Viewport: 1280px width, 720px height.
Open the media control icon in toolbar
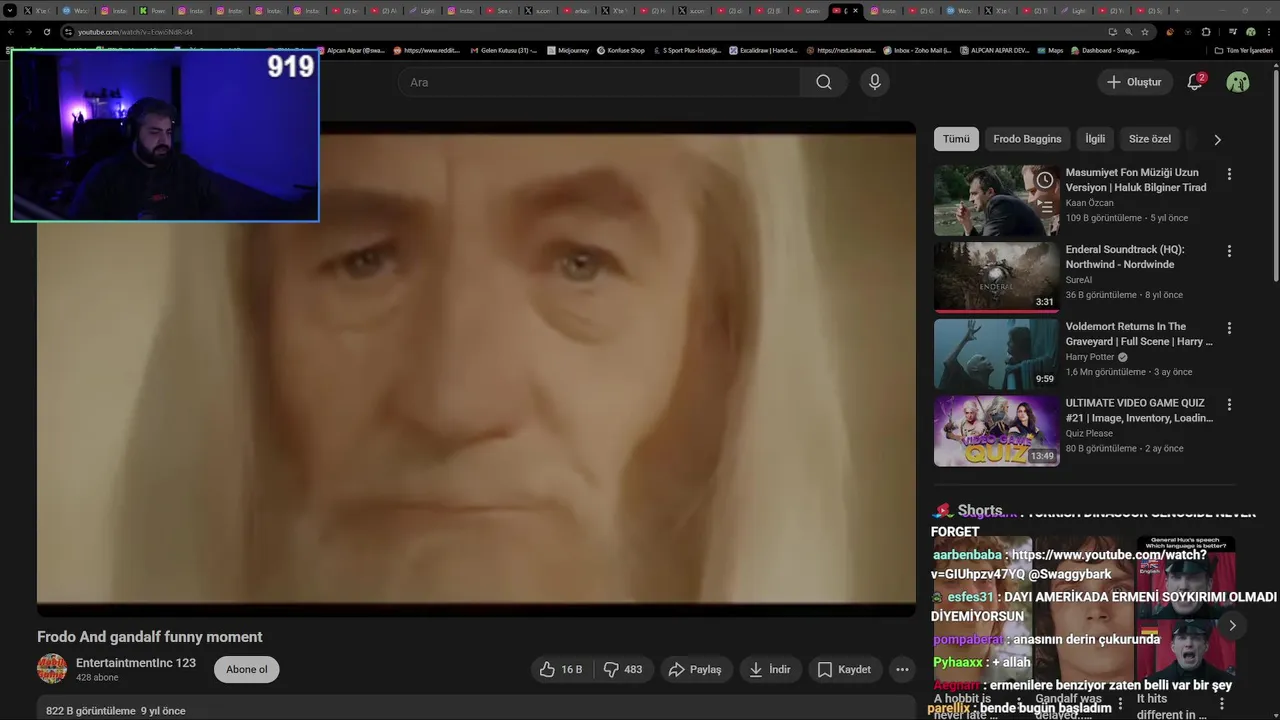tap(1233, 32)
